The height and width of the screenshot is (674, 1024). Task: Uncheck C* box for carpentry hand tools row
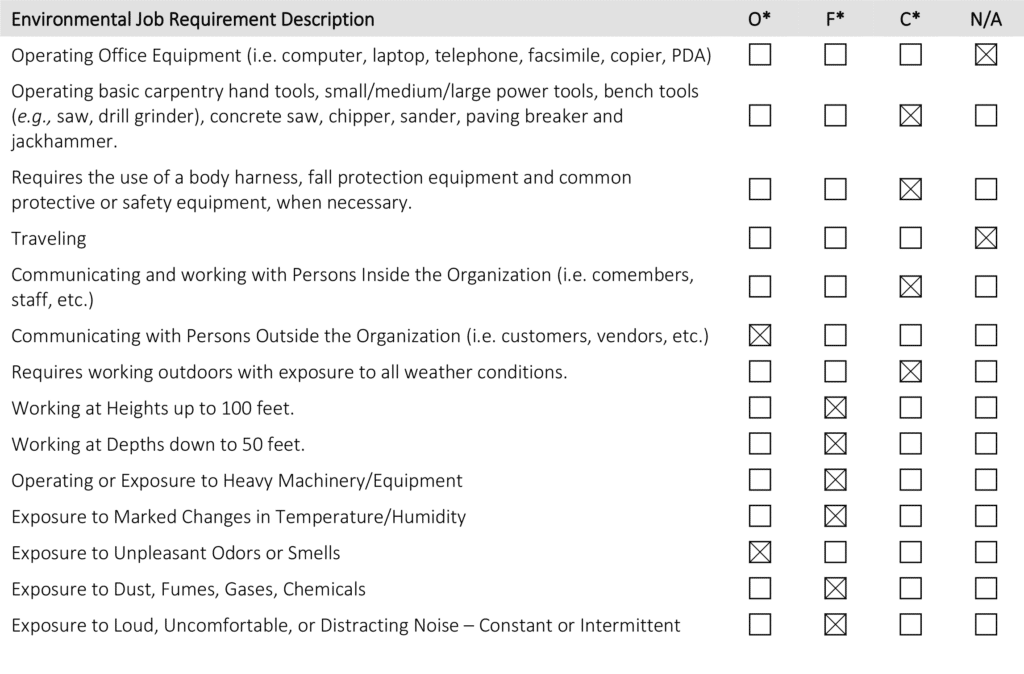click(910, 116)
